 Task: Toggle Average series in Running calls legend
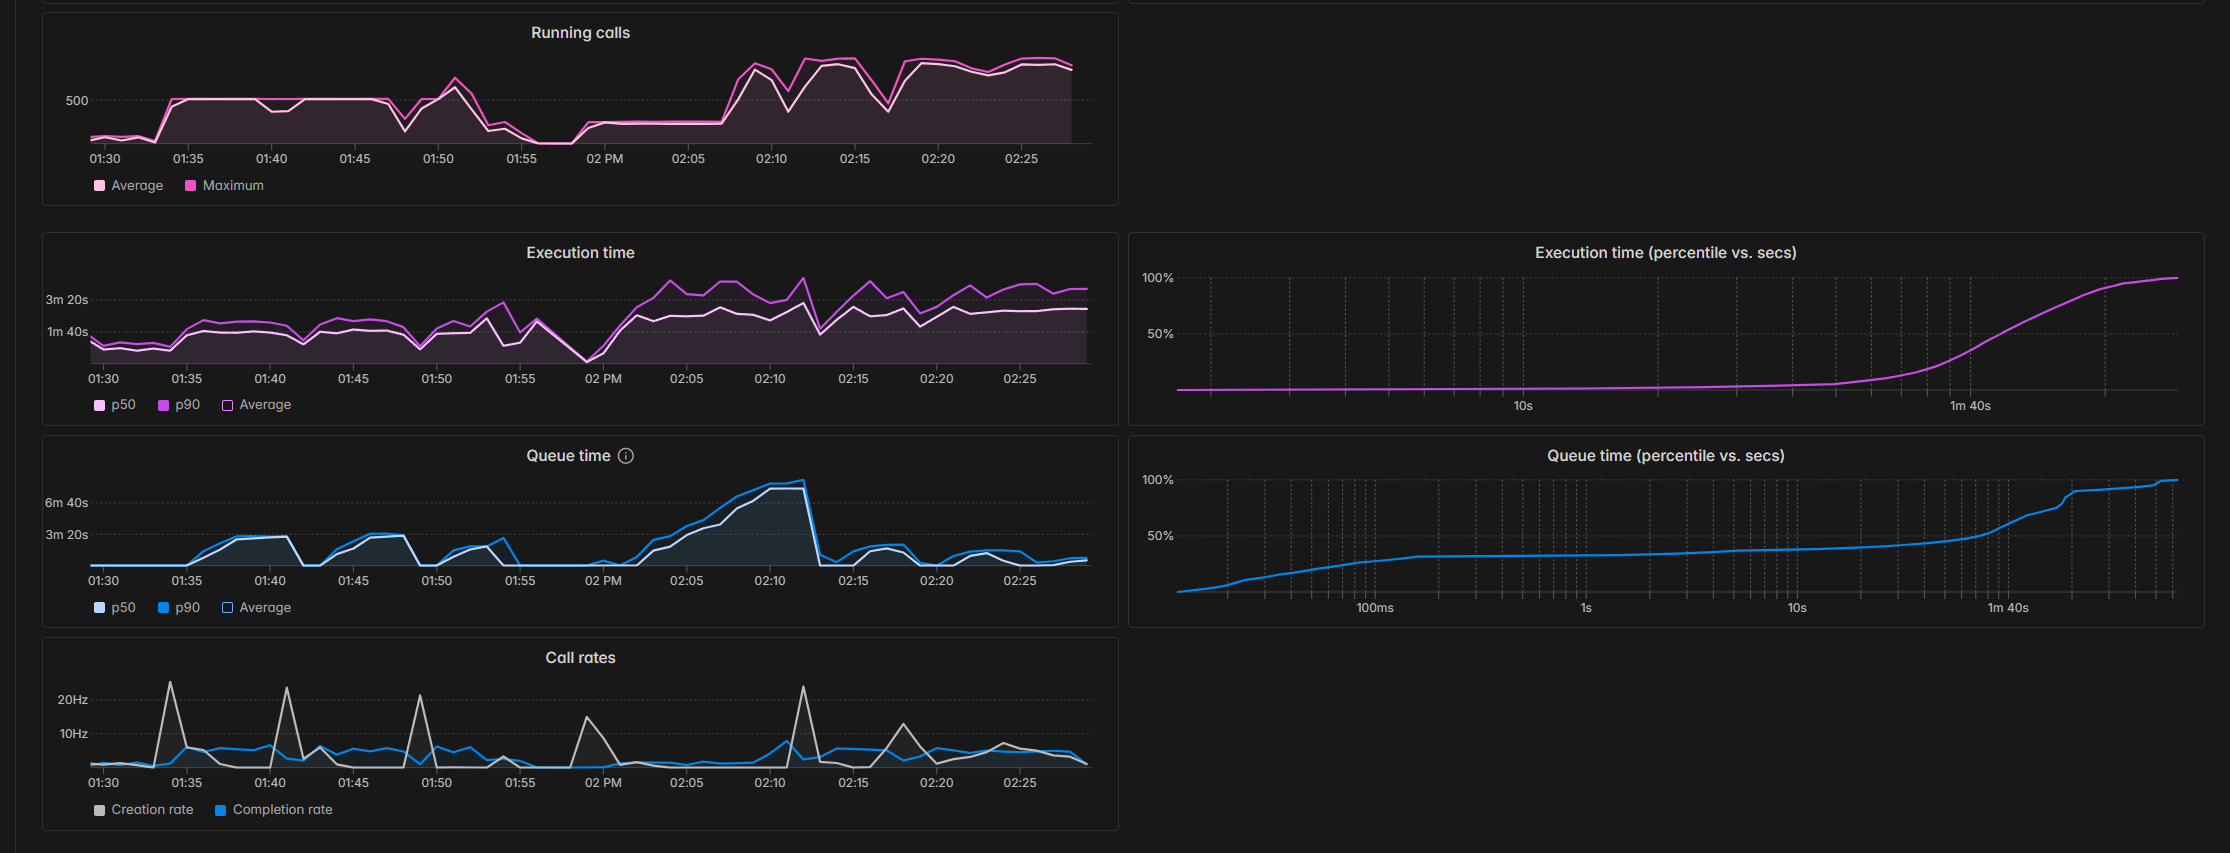128,186
